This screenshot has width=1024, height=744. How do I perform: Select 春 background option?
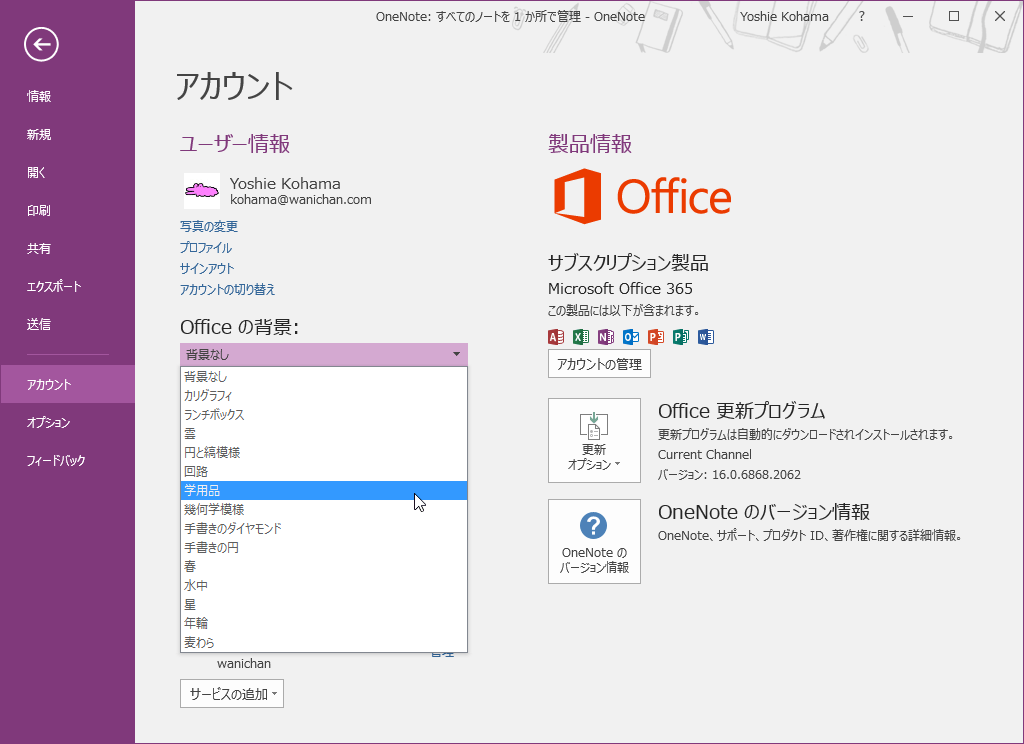tap(324, 566)
